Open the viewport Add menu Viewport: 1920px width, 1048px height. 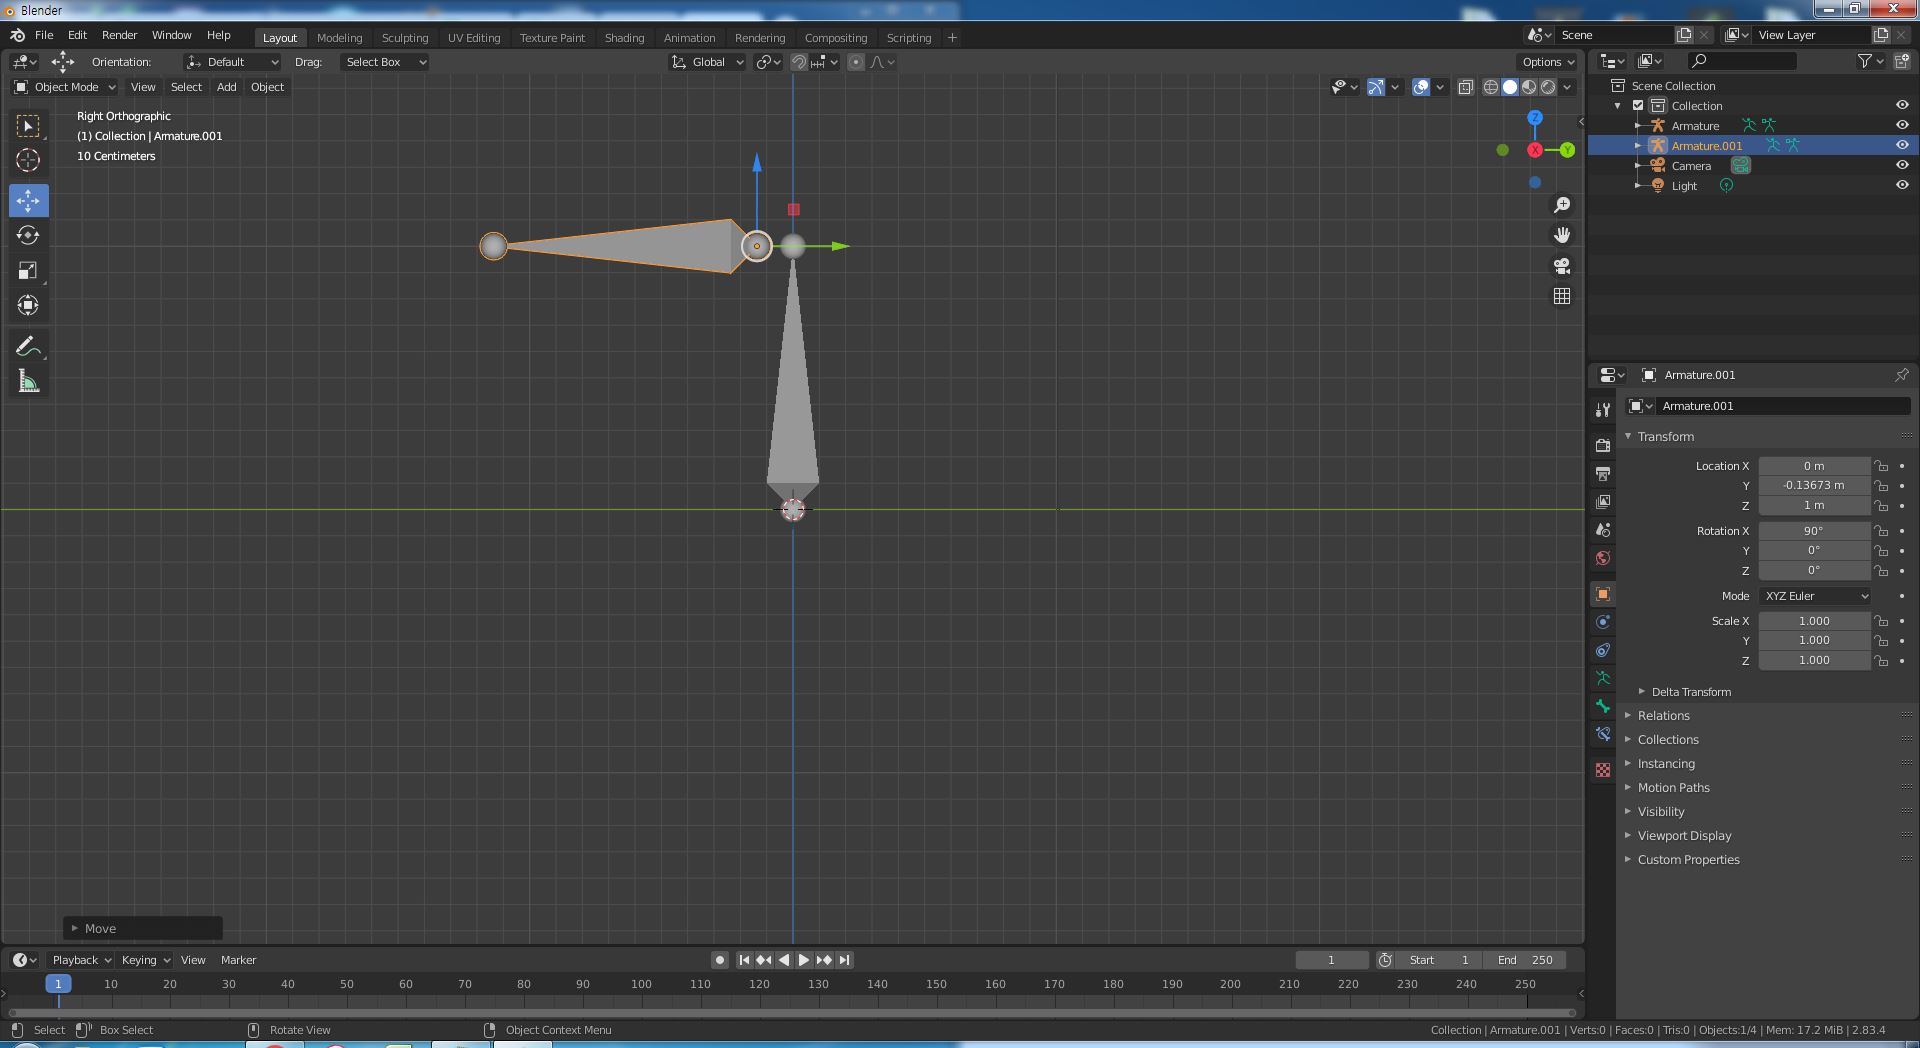coord(227,87)
